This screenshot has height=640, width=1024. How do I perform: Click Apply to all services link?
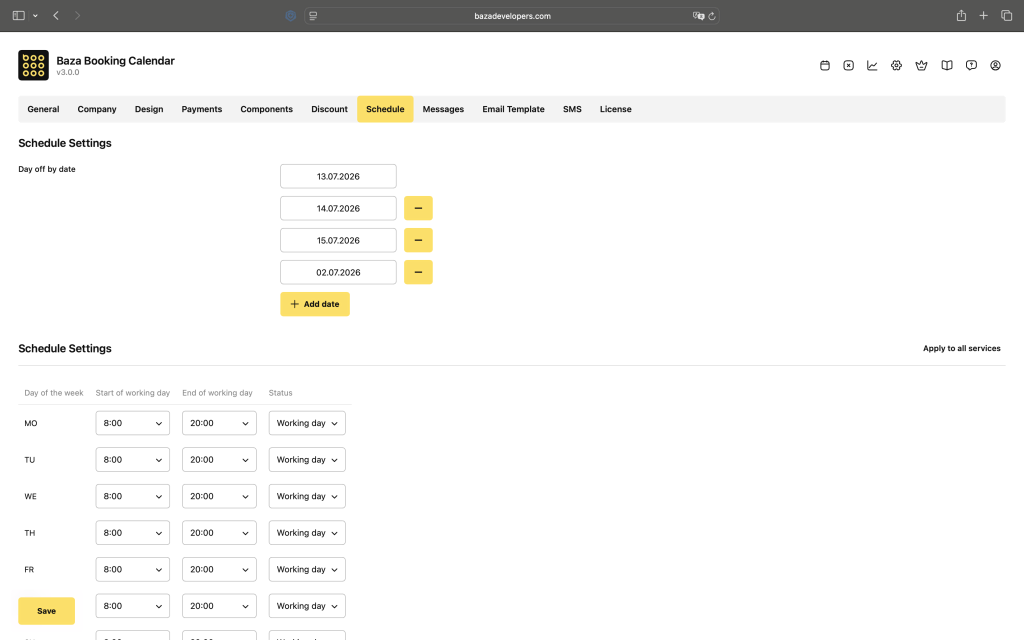[x=961, y=349]
